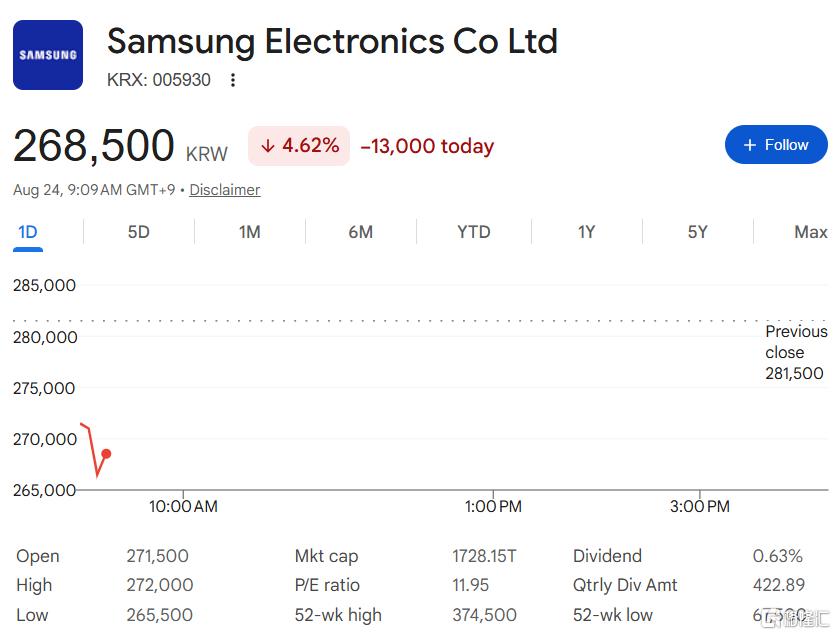Click the down arrow percent change badge
This screenshot has height=635, width=836.
pyautogui.click(x=299, y=146)
